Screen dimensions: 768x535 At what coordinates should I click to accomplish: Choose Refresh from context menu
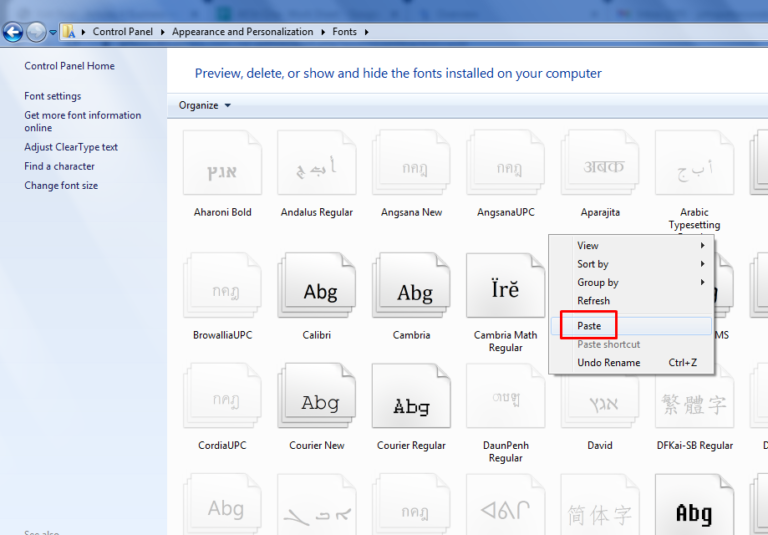(x=631, y=301)
